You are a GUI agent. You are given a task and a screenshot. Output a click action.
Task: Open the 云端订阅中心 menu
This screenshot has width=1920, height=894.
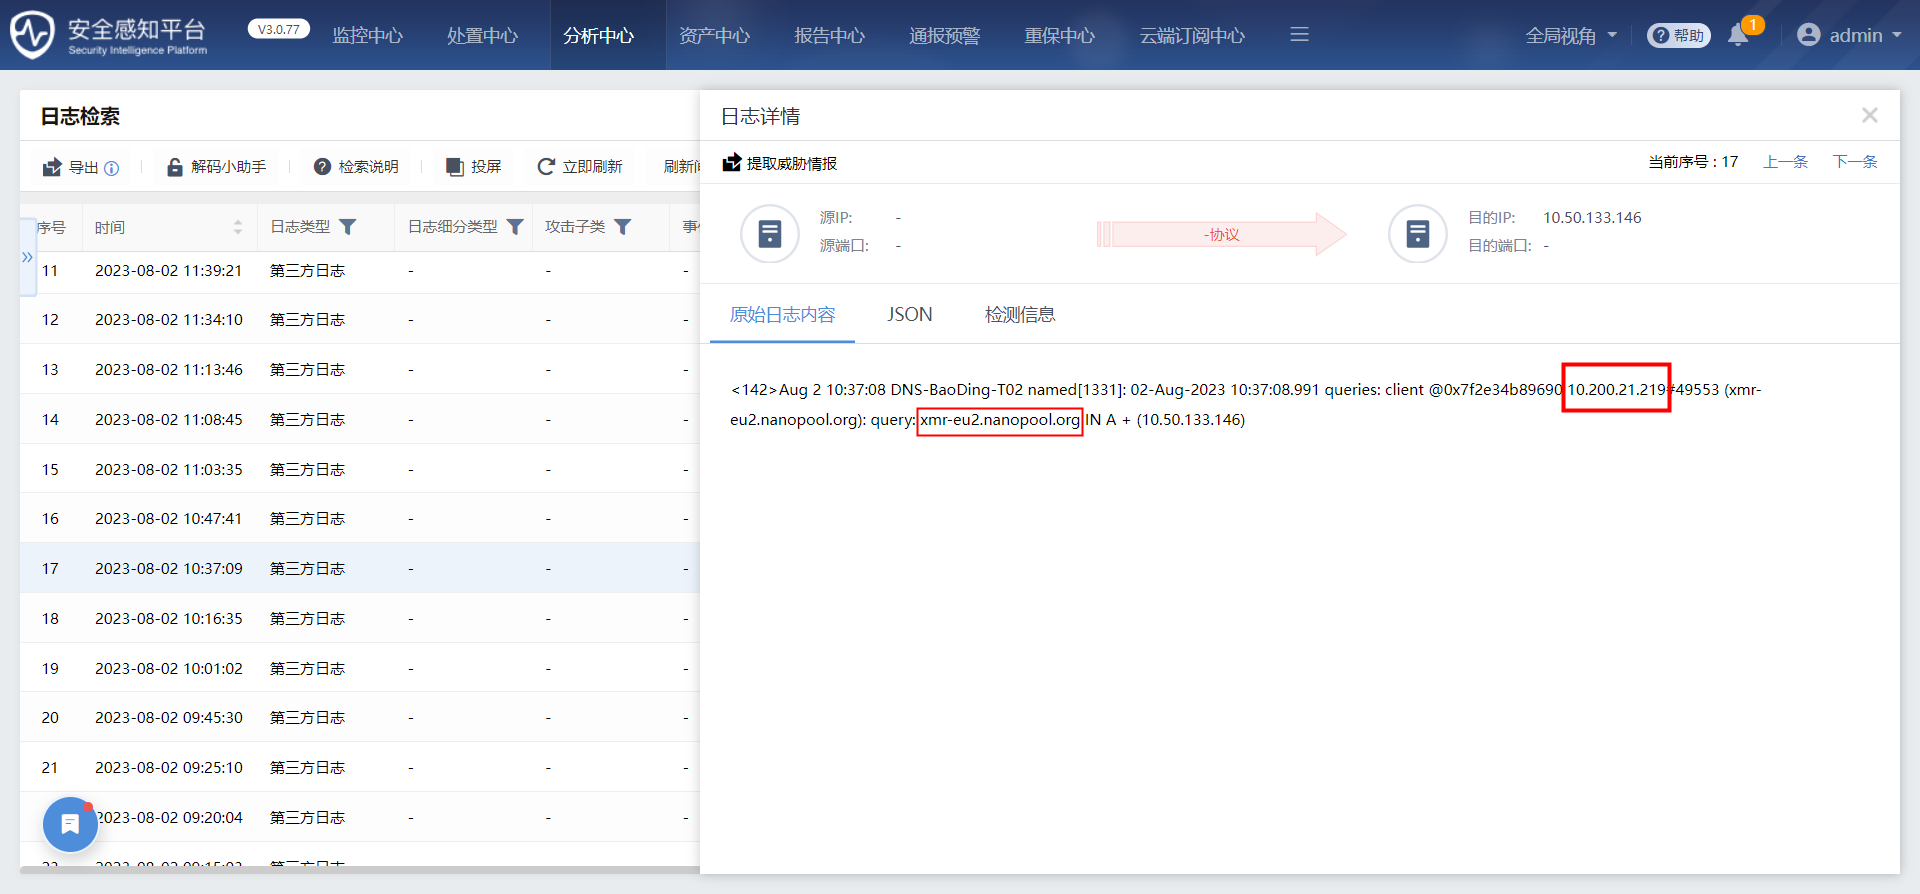pyautogui.click(x=1192, y=35)
